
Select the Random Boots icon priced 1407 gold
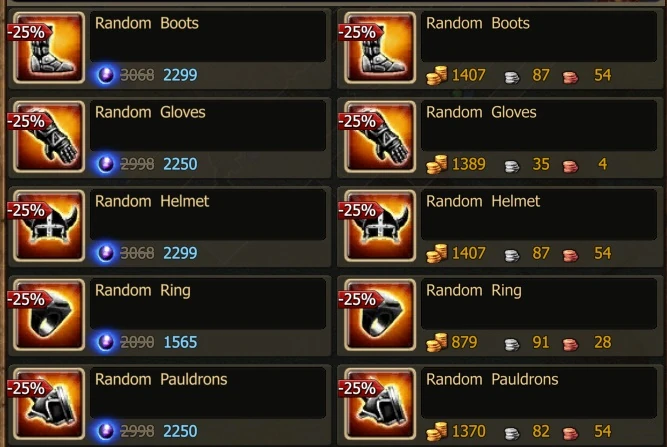[380, 48]
